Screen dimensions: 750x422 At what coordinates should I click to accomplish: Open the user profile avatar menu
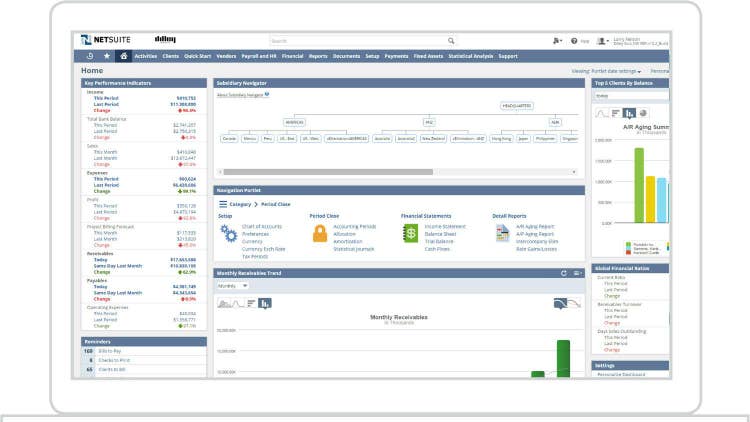pos(601,41)
